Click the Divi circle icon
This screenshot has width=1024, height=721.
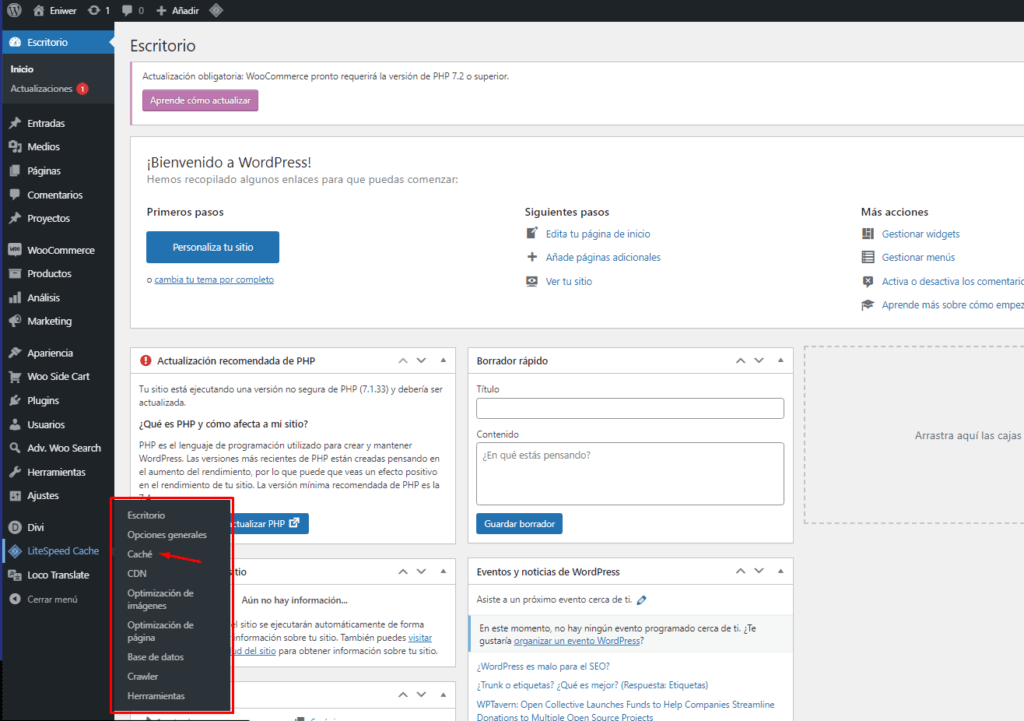pyautogui.click(x=15, y=528)
